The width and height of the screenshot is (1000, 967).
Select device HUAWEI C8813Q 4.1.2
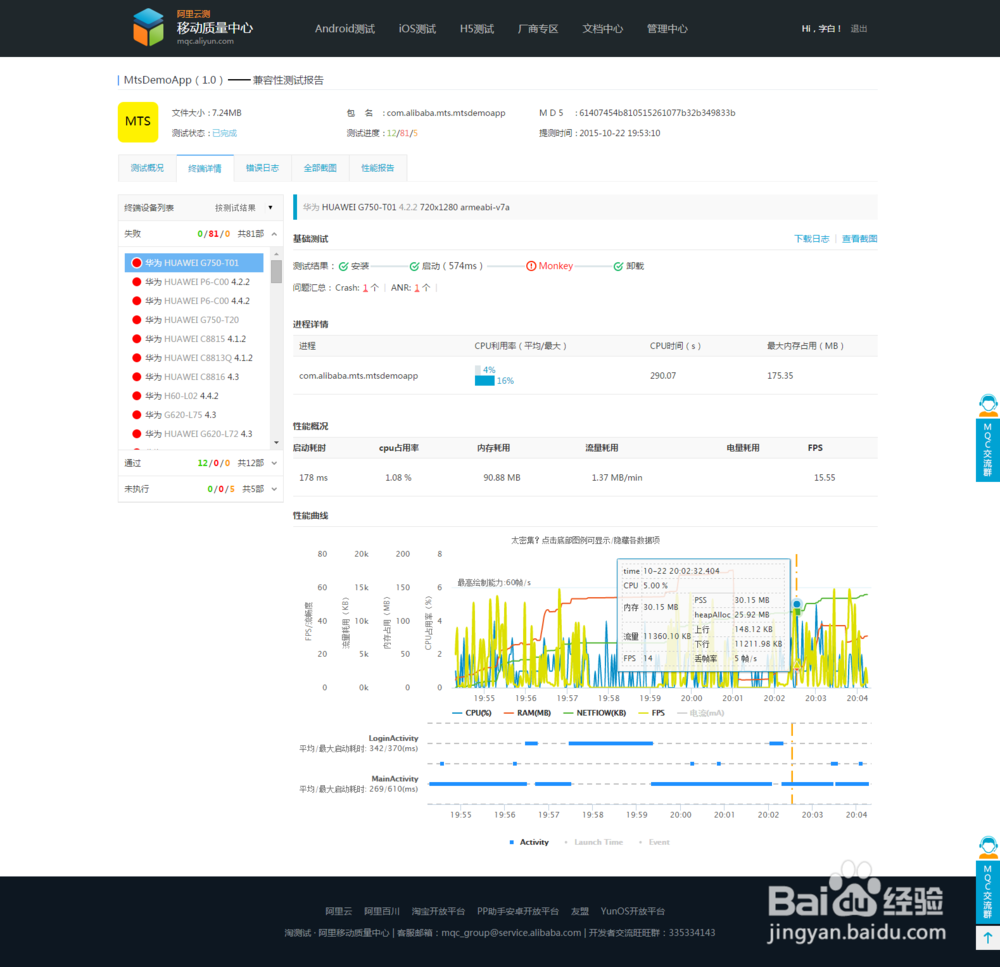pos(197,358)
